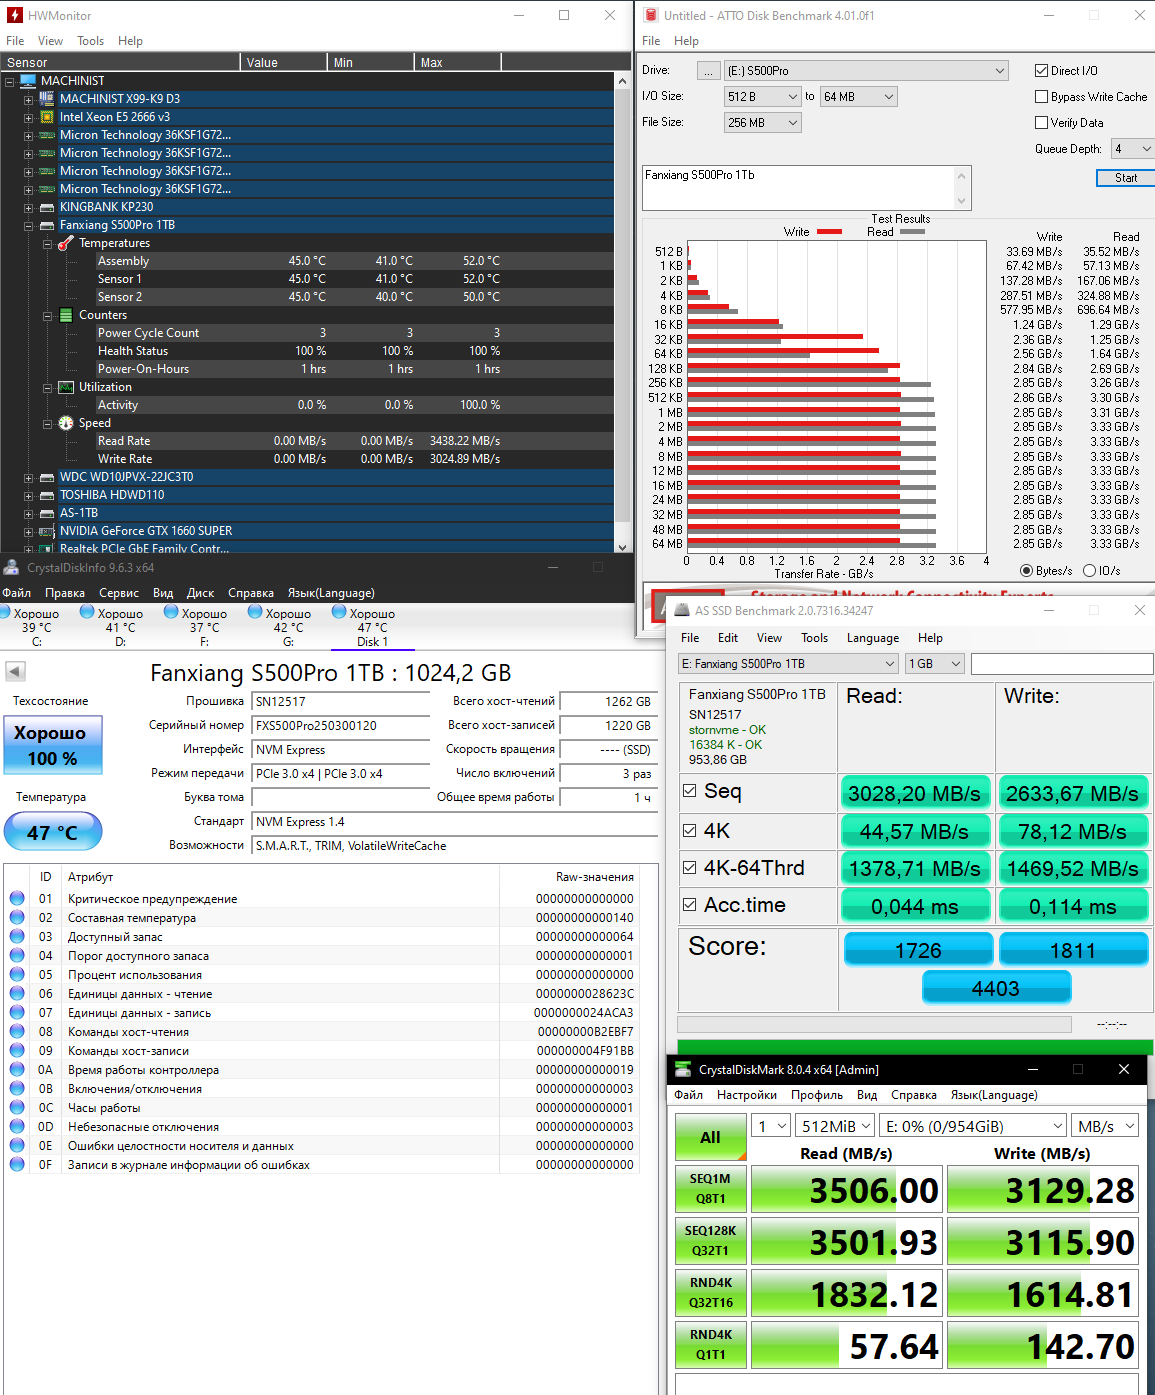
Task: Click the drive icon beside KINGBANK KP230
Action: pos(47,207)
